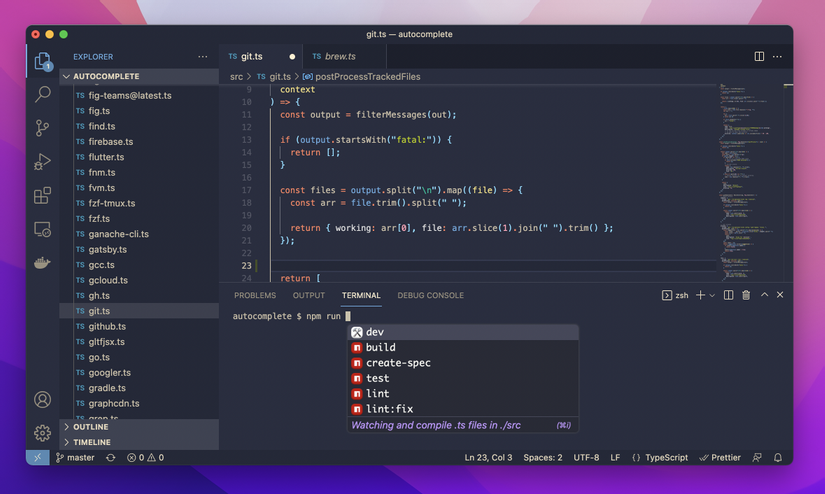Viewport: 825px width, 494px height.
Task: Open the Explorer view in activity bar
Action: (43, 62)
